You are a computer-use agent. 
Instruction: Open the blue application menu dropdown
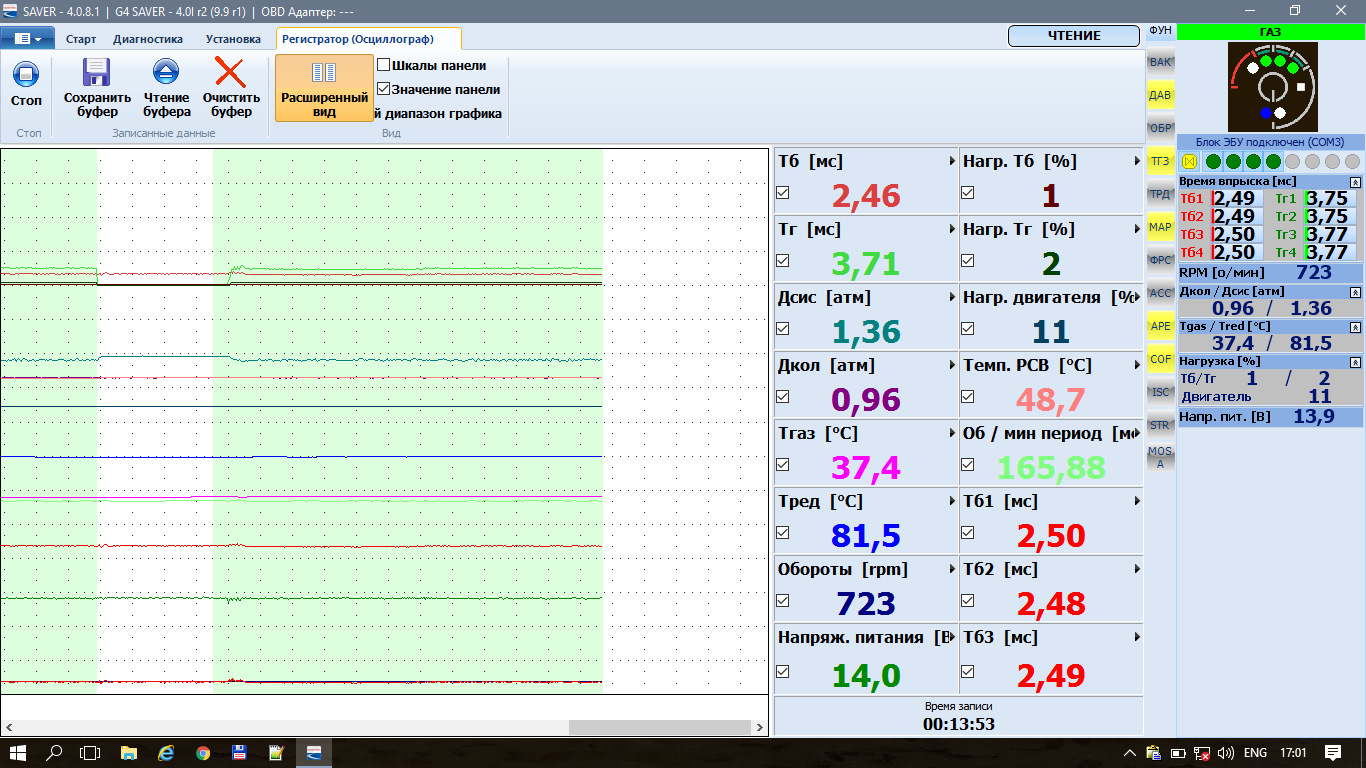click(x=28, y=39)
